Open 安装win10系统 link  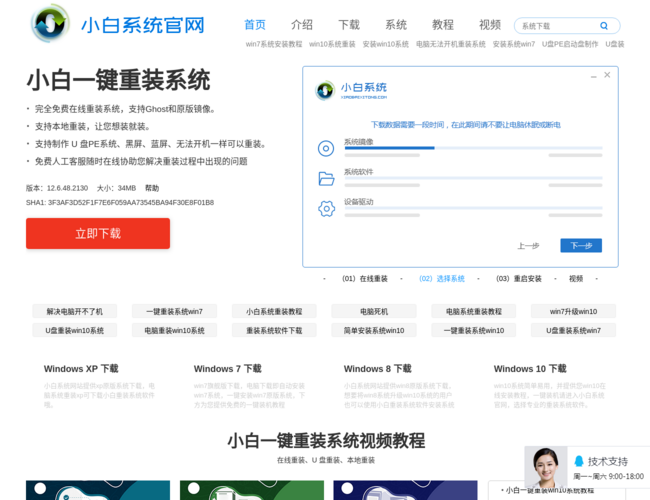coord(386,44)
